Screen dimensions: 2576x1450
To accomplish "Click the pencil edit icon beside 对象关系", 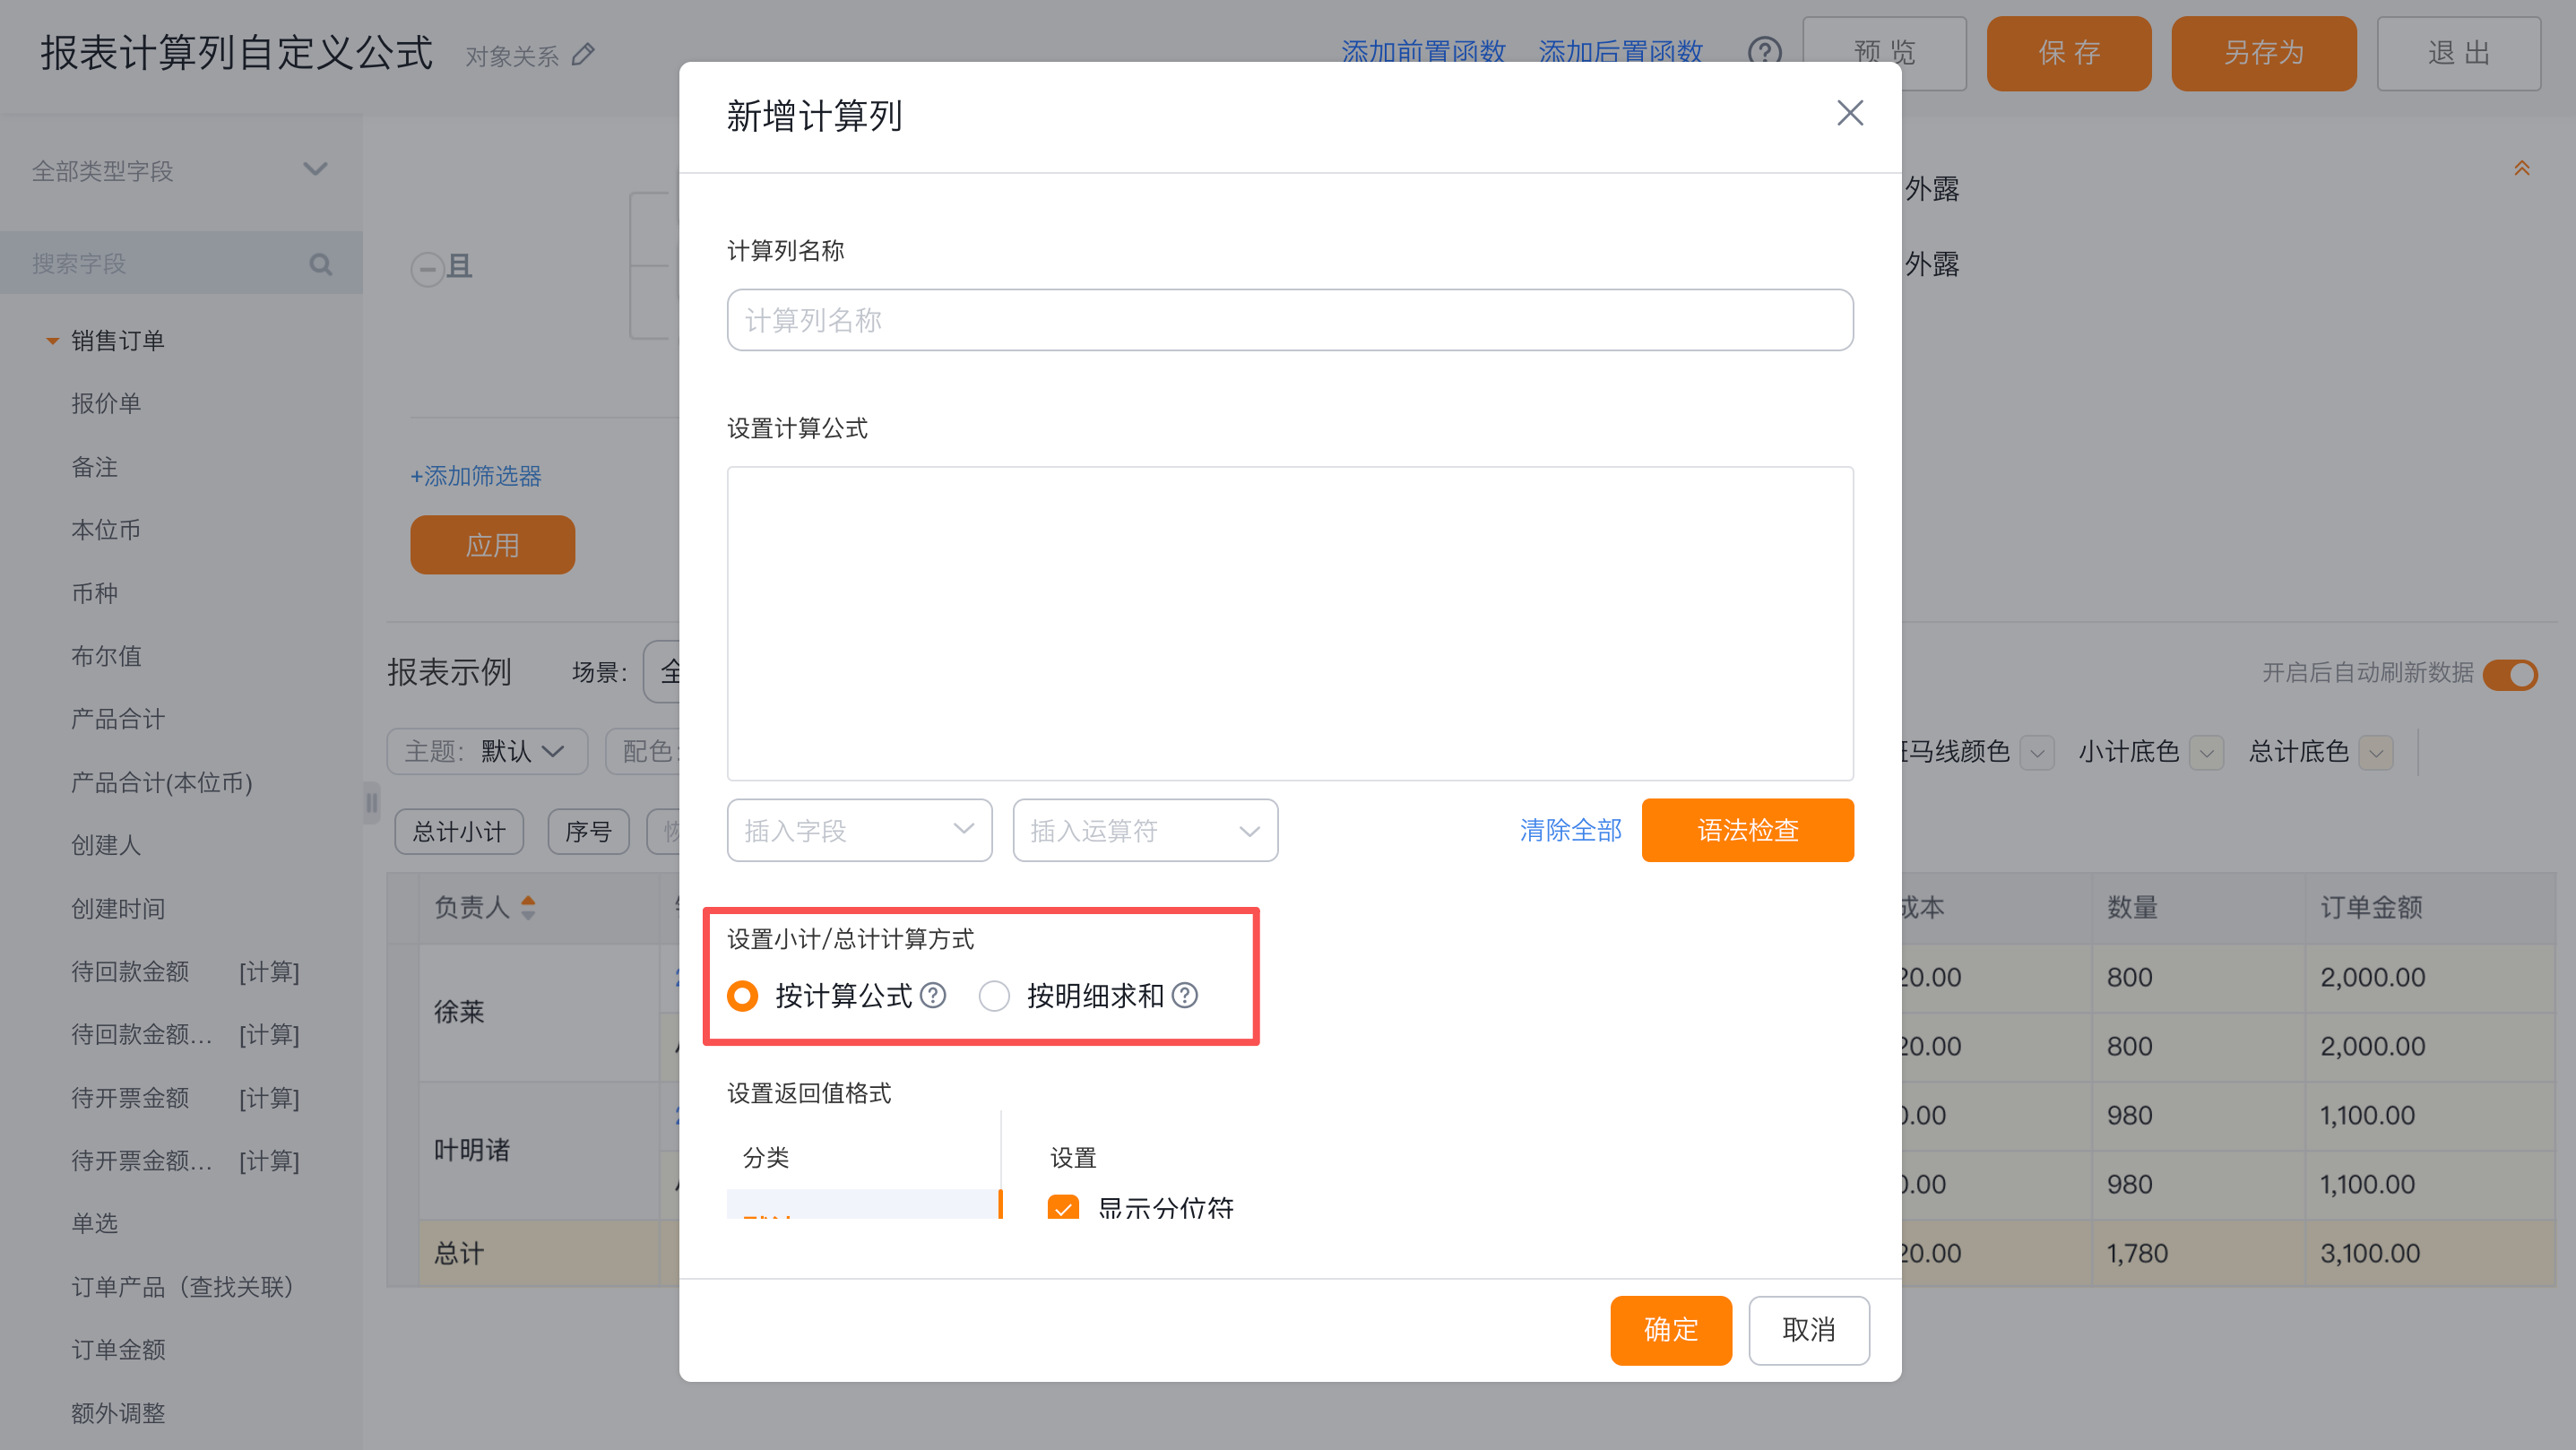I will click(584, 54).
